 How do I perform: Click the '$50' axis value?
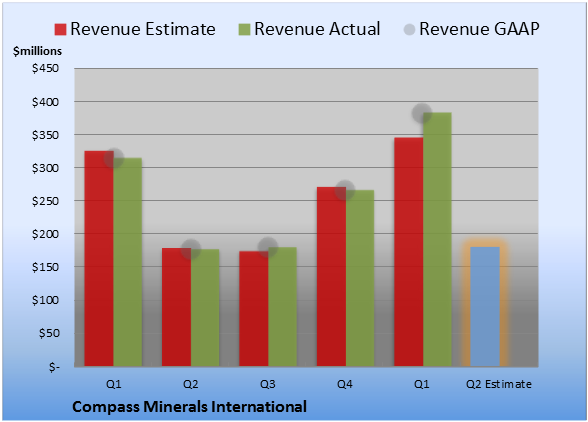pos(49,333)
